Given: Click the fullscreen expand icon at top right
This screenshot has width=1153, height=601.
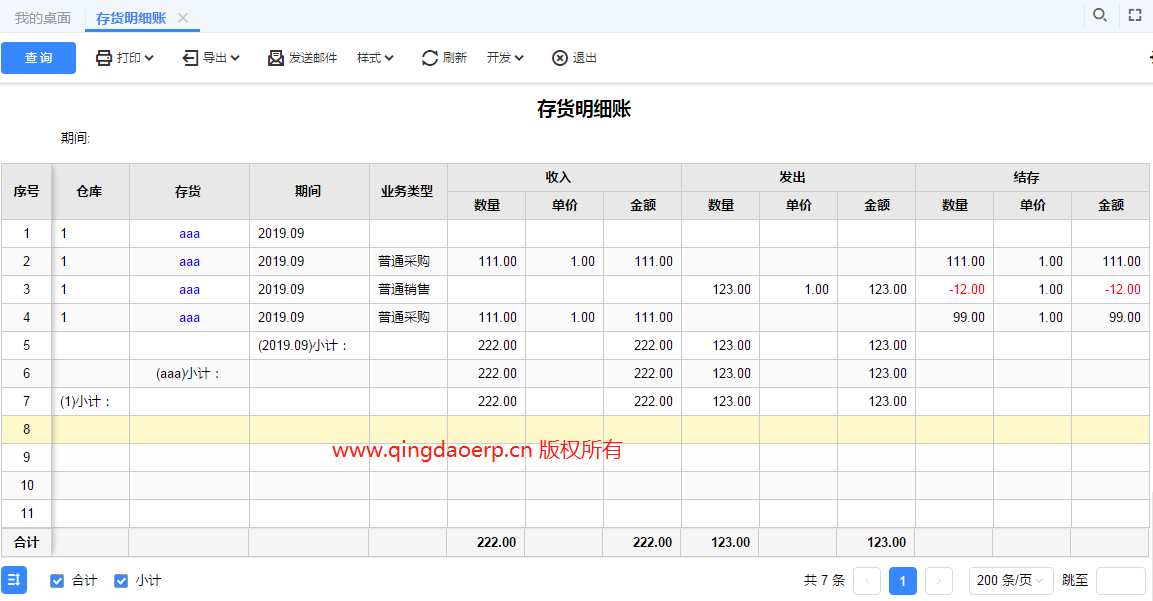Looking at the screenshot, I should pyautogui.click(x=1135, y=15).
